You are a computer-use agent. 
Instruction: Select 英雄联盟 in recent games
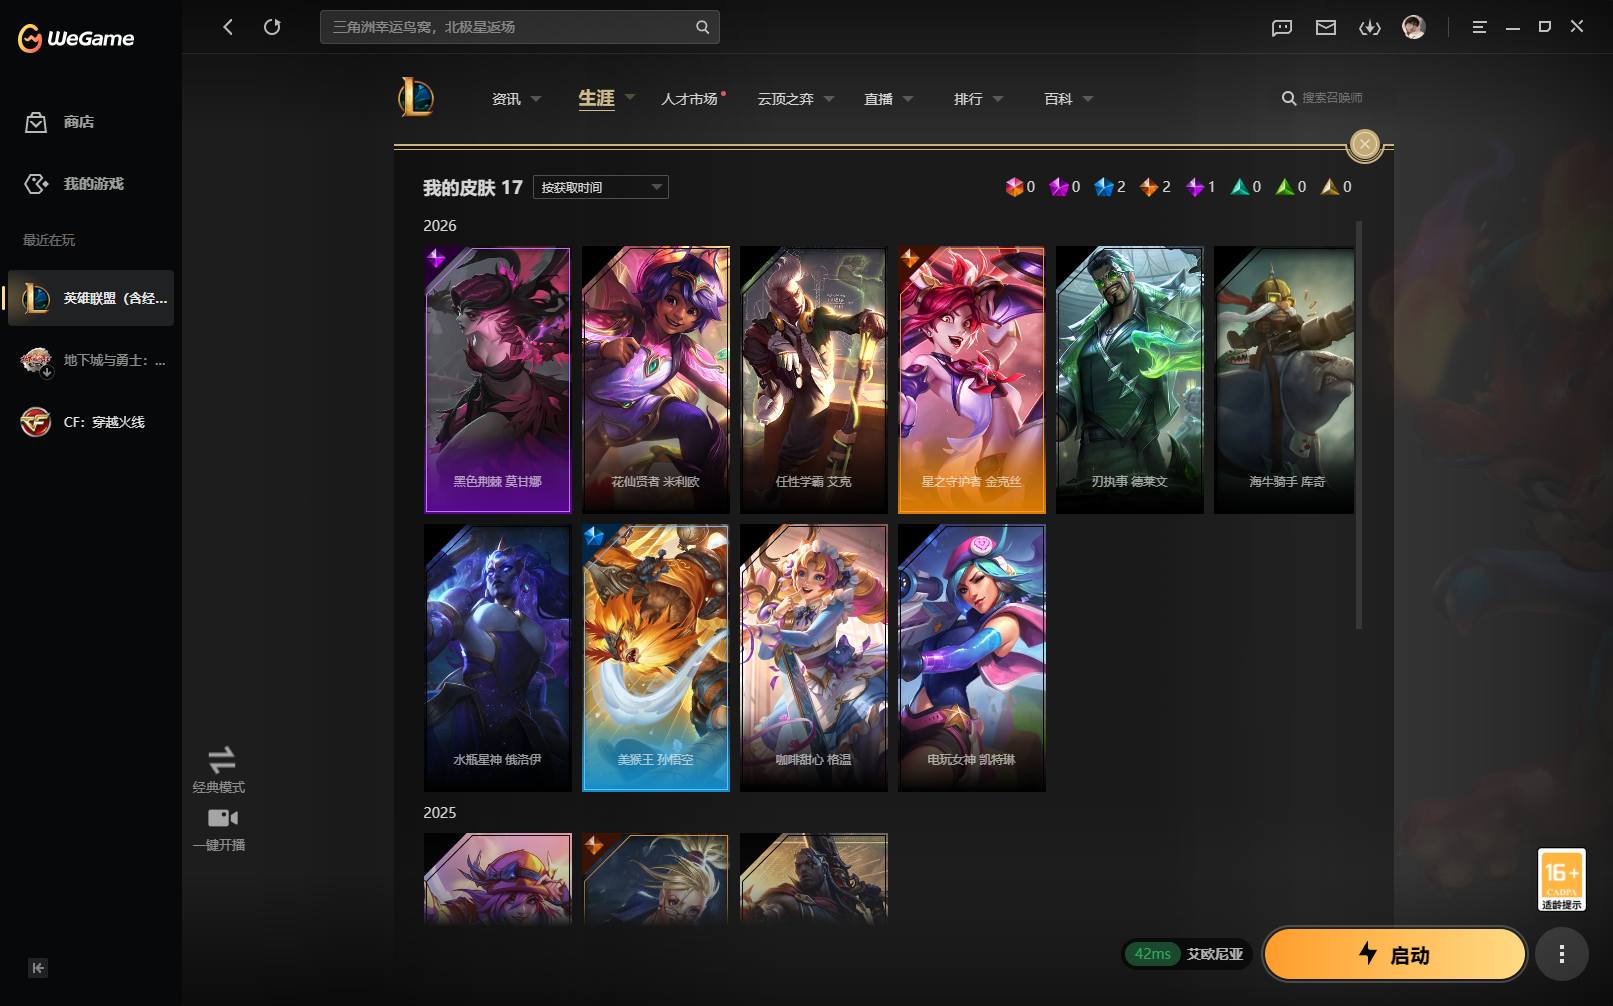tap(91, 298)
